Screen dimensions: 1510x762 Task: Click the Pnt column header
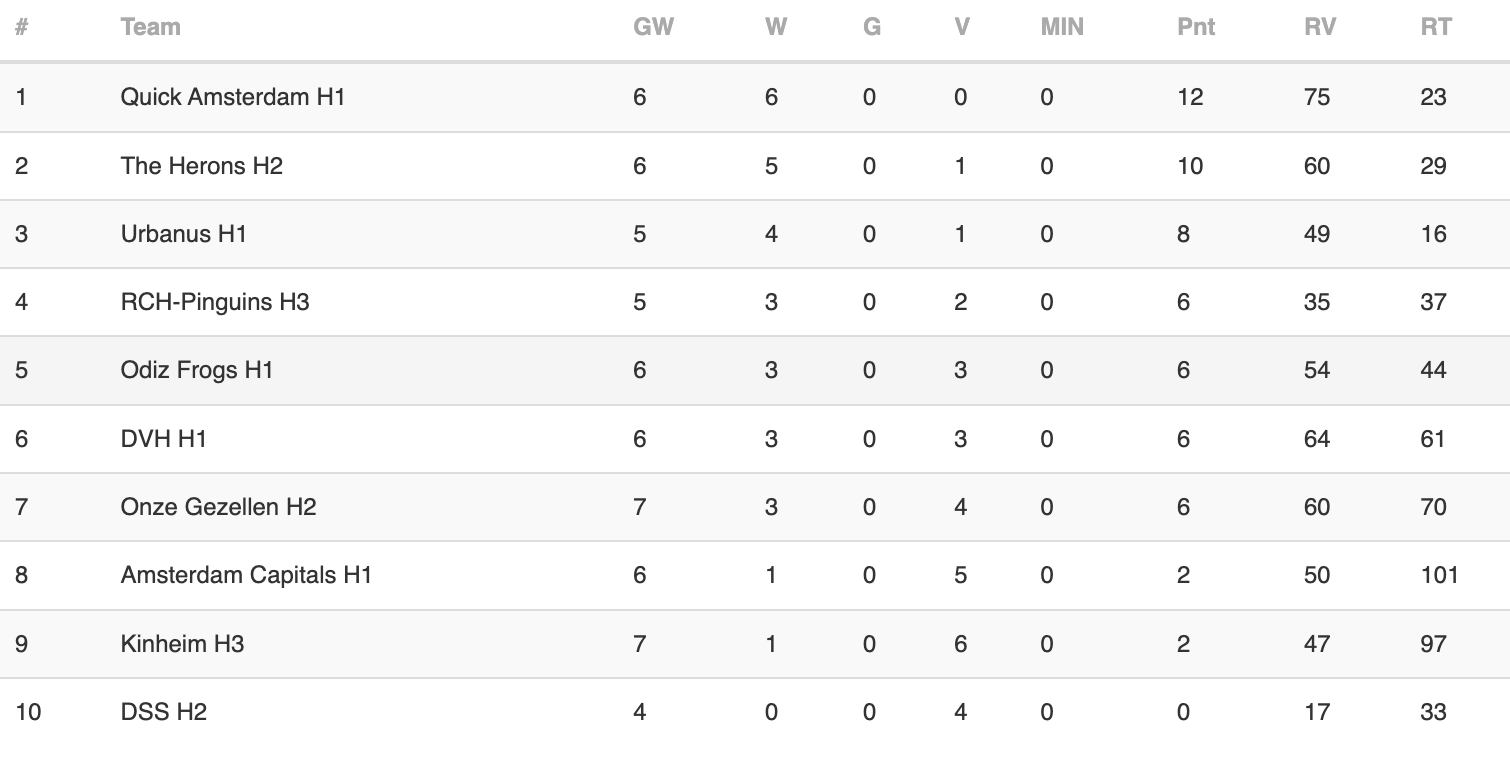pyautogui.click(x=1196, y=27)
